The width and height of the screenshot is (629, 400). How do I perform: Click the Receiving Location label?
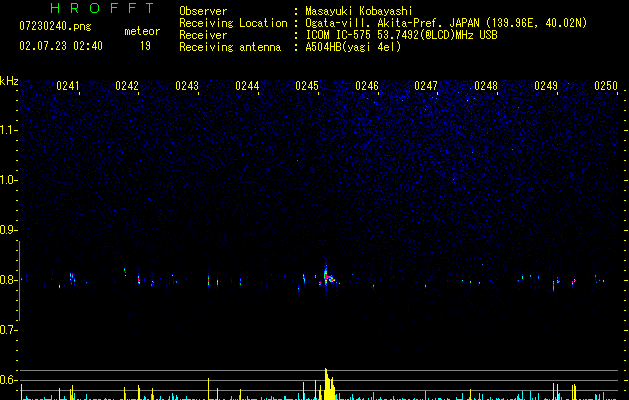click(233, 23)
